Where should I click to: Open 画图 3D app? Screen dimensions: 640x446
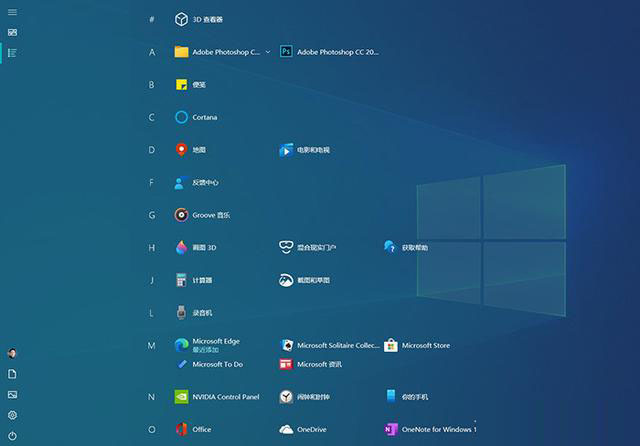click(196, 248)
